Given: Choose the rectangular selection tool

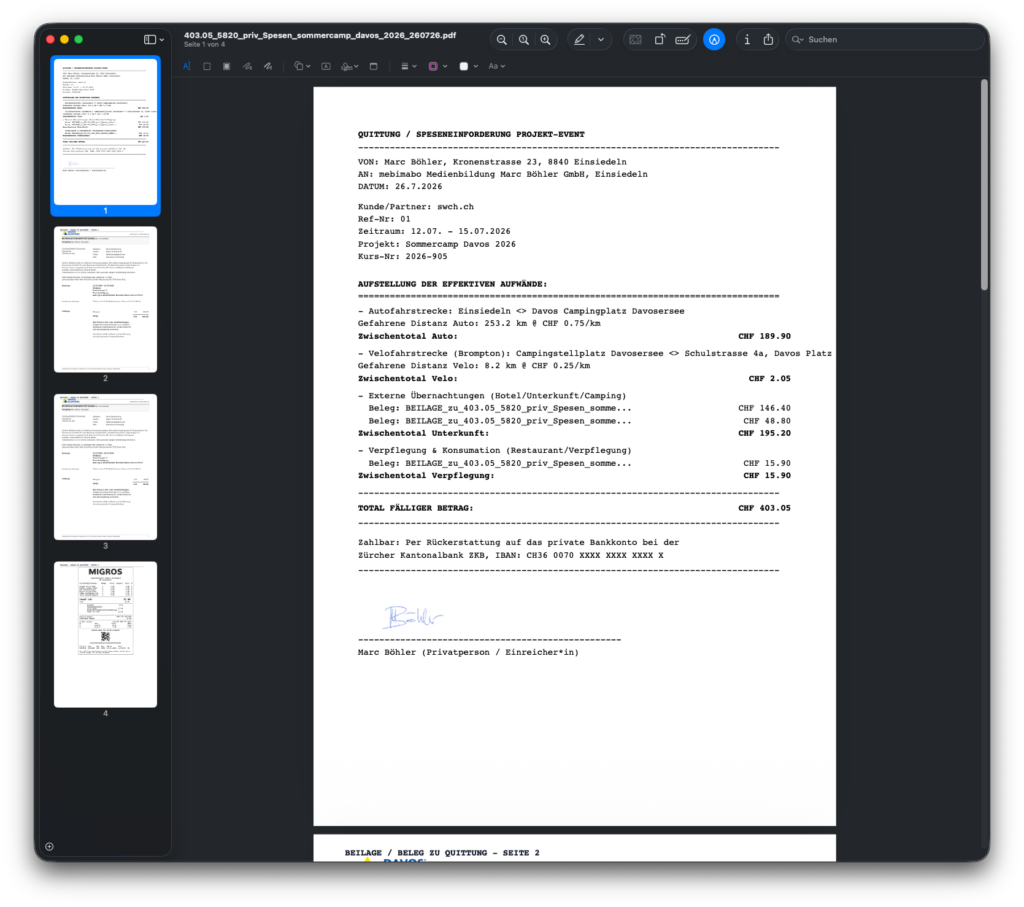Looking at the screenshot, I should pos(207,66).
